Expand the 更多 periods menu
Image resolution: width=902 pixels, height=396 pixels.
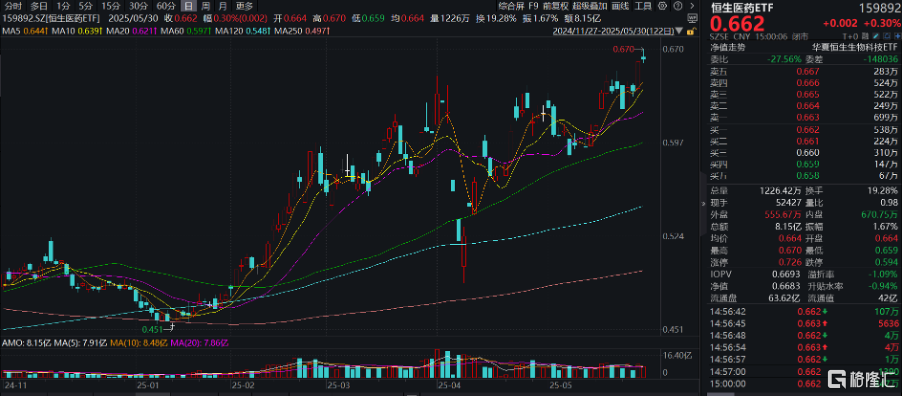[x=244, y=6]
